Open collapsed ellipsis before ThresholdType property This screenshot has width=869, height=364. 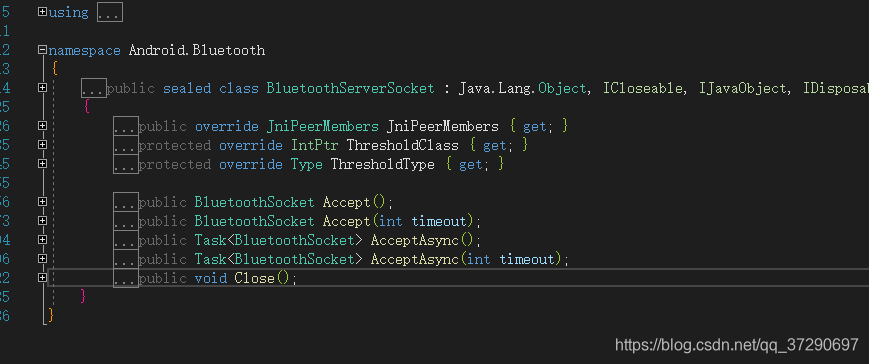click(126, 164)
